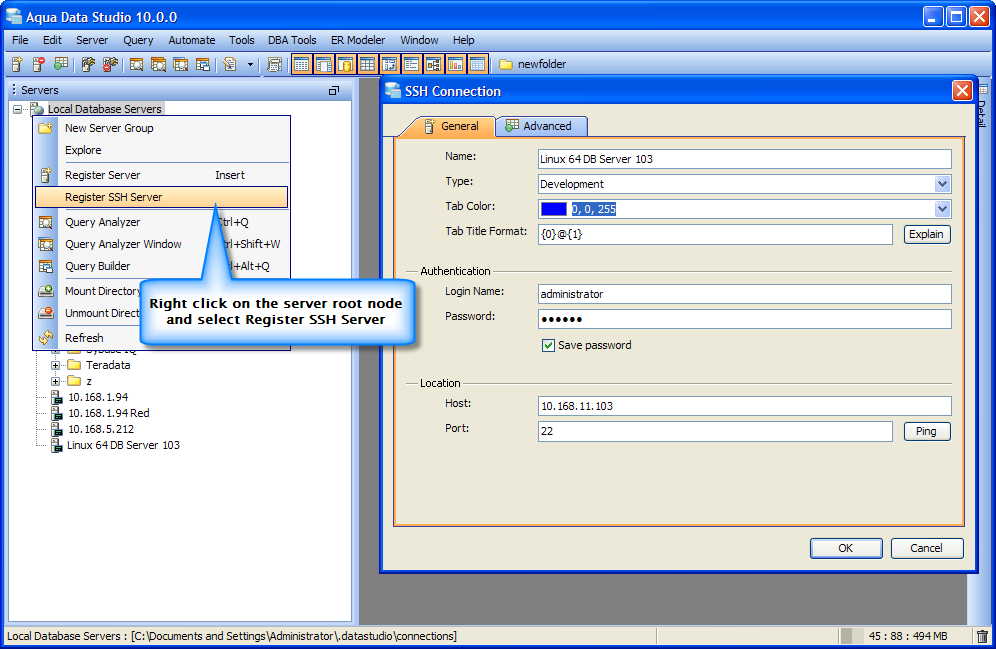Click into the Name input field
The height and width of the screenshot is (649, 996).
pyautogui.click(x=744, y=159)
